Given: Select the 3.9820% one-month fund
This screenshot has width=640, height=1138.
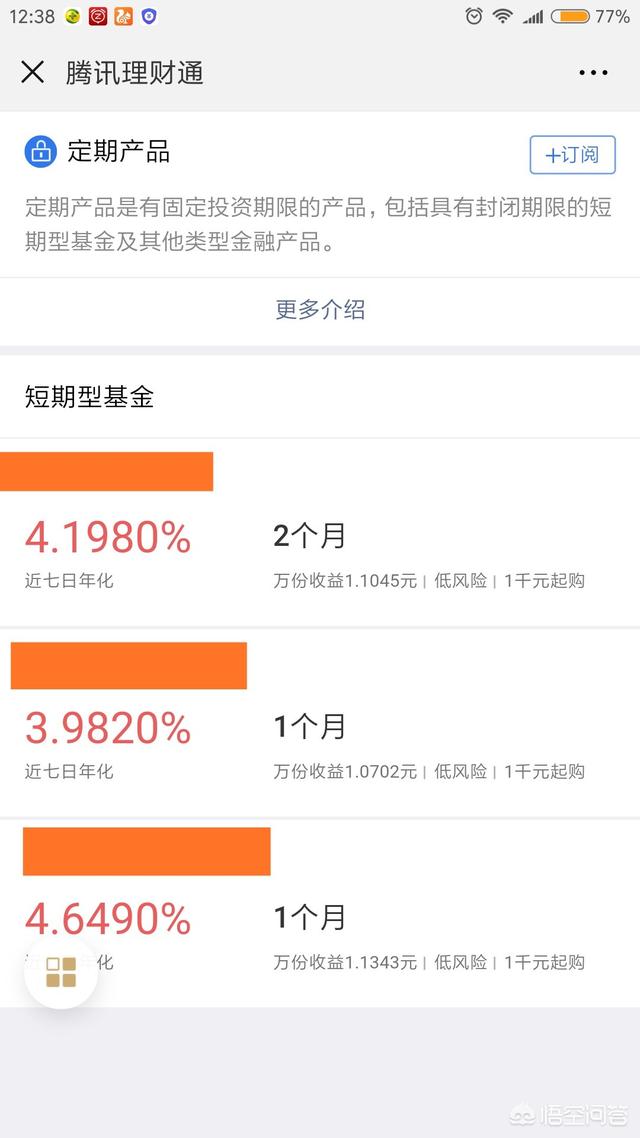Looking at the screenshot, I should (x=106, y=729).
